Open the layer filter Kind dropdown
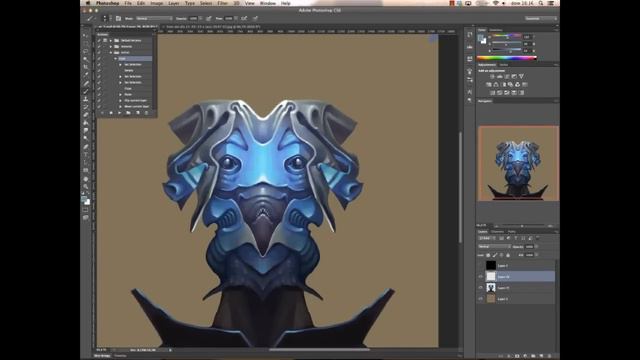 pos(486,238)
